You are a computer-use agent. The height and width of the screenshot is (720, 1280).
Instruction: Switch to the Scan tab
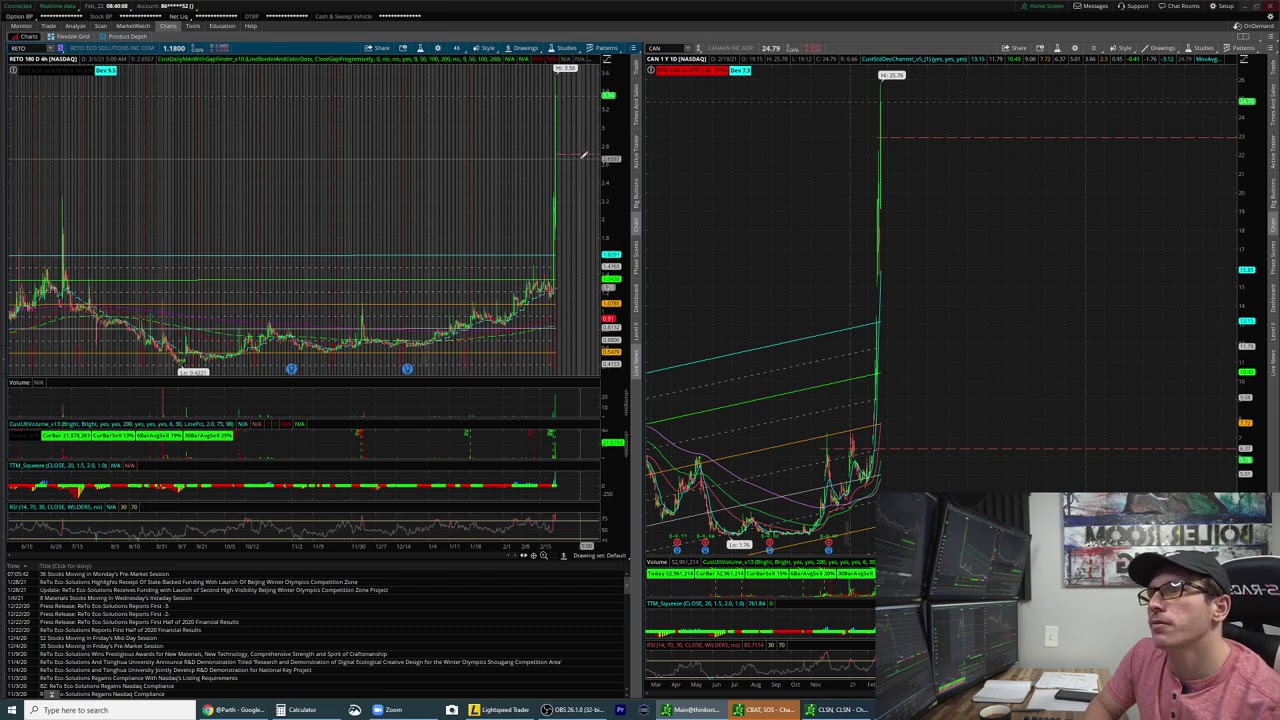[x=100, y=26]
